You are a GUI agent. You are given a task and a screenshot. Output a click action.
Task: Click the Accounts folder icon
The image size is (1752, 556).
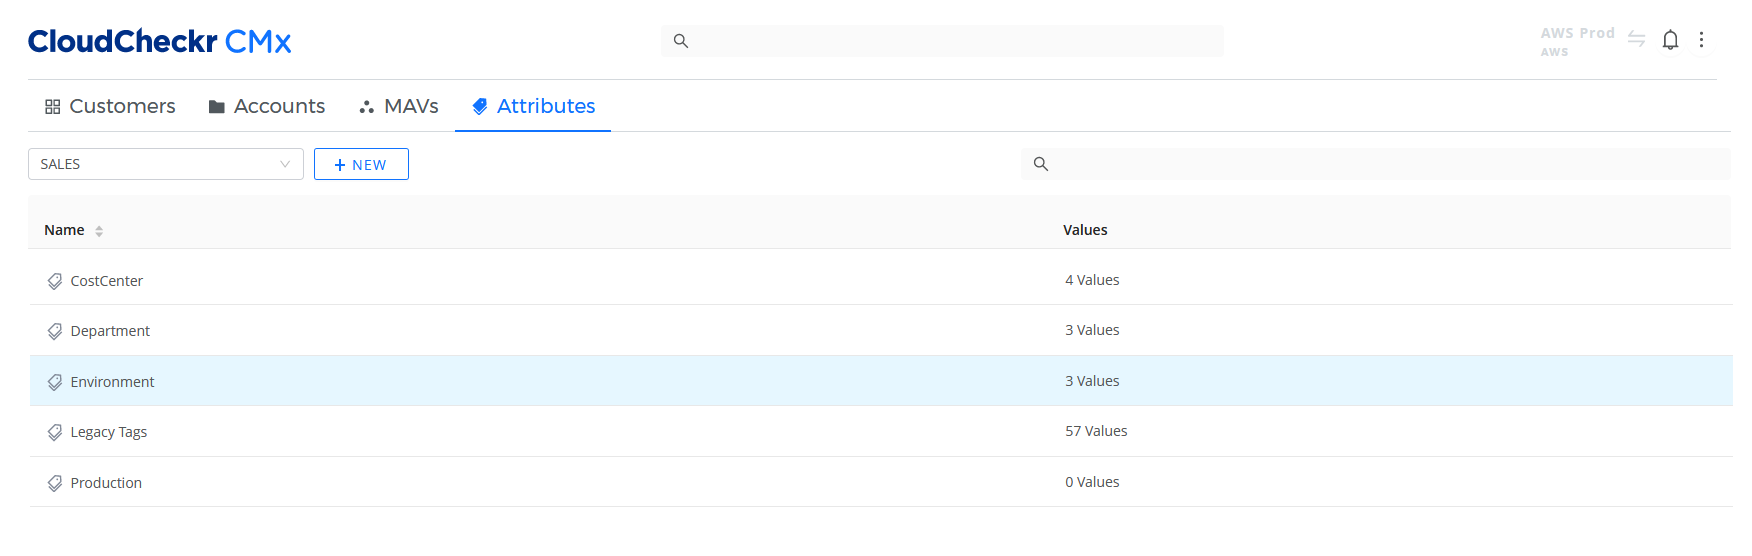click(x=216, y=107)
